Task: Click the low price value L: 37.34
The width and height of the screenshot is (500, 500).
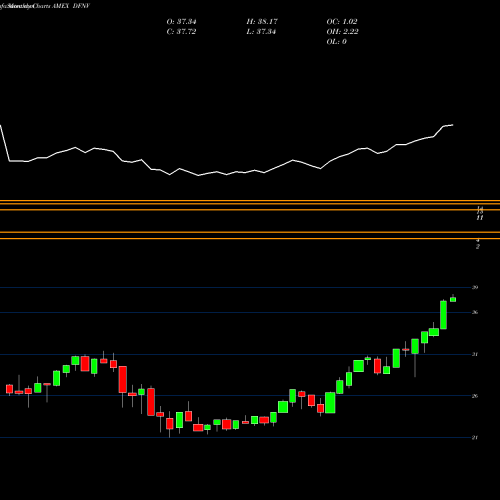Action: point(261,32)
